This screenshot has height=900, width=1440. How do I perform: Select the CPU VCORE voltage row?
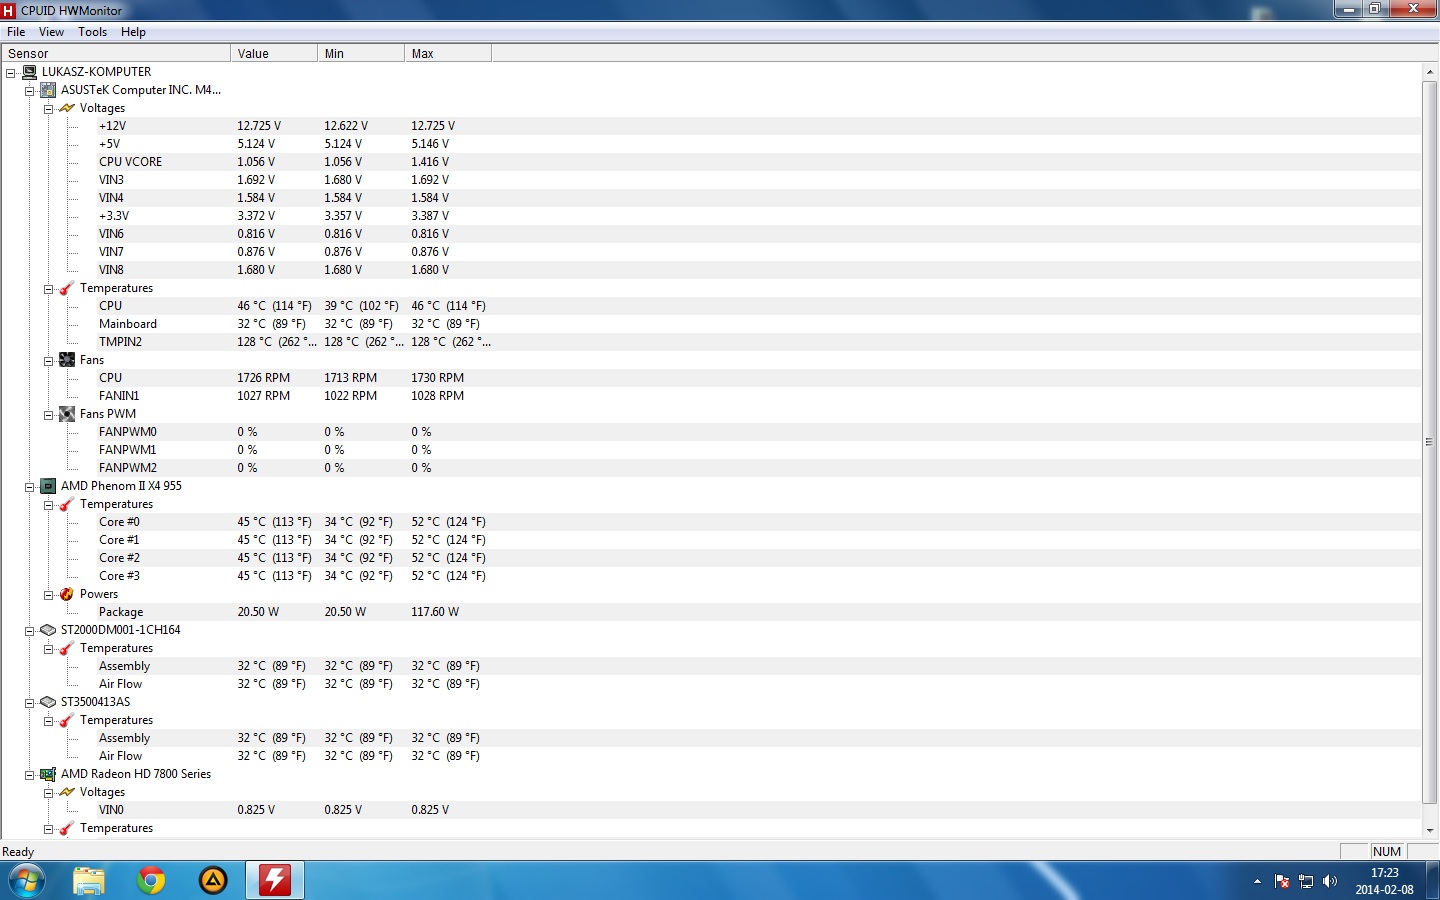pyautogui.click(x=711, y=162)
